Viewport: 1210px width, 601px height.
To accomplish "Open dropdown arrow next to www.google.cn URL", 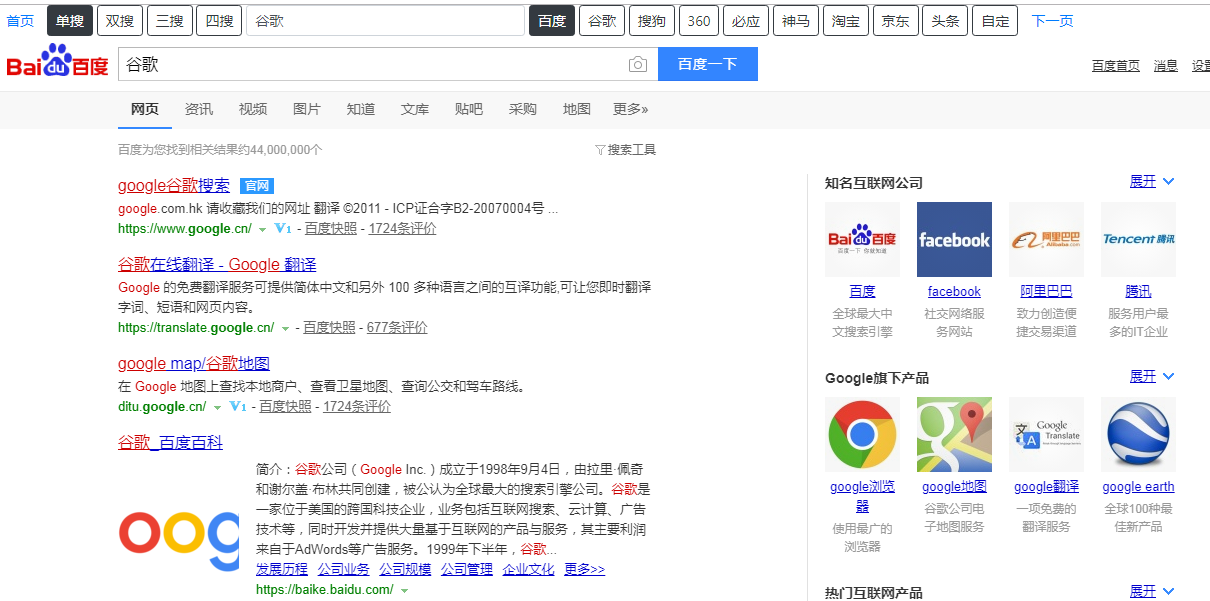I will point(263,229).
